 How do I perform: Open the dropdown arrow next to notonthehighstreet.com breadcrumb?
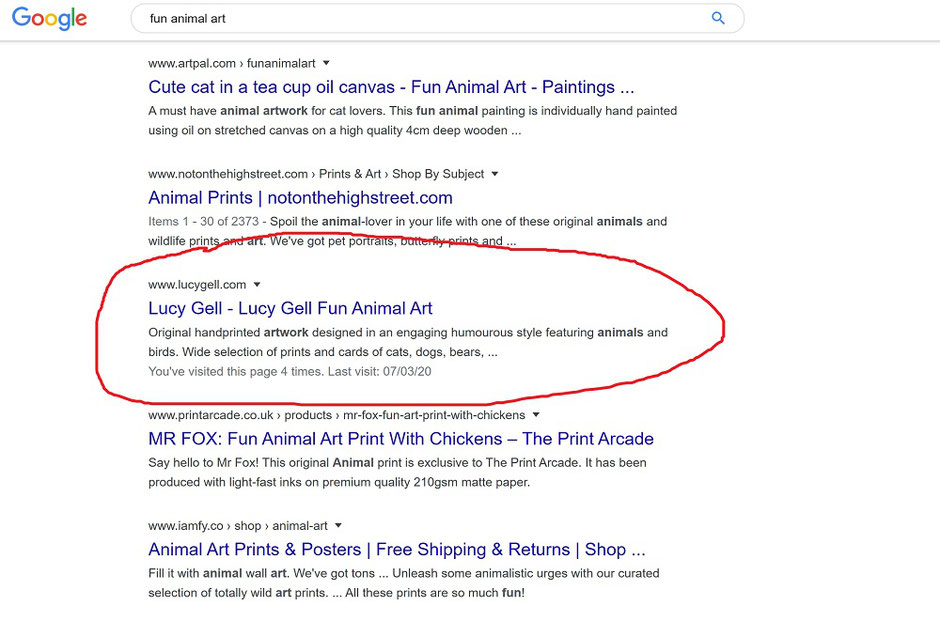click(495, 174)
